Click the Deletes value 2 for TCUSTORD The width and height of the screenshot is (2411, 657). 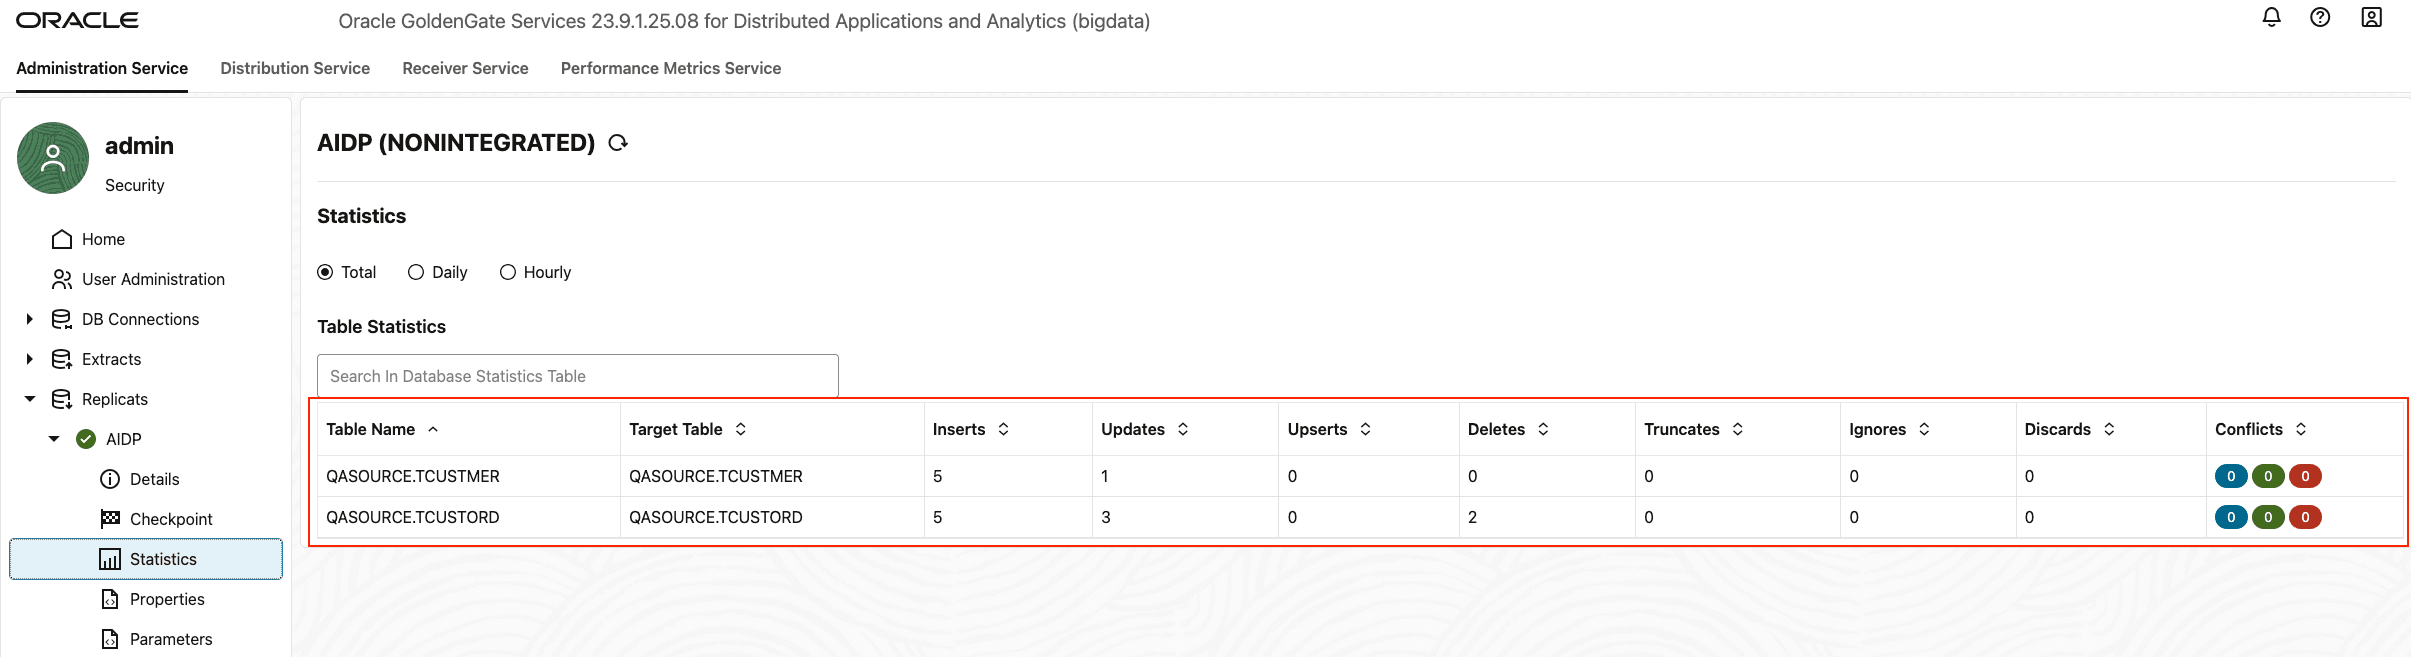pos(1472,517)
